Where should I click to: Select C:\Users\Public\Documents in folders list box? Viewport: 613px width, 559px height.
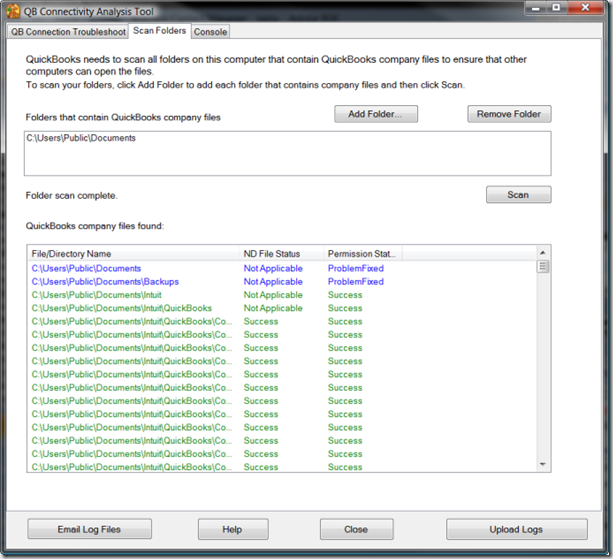[81, 138]
